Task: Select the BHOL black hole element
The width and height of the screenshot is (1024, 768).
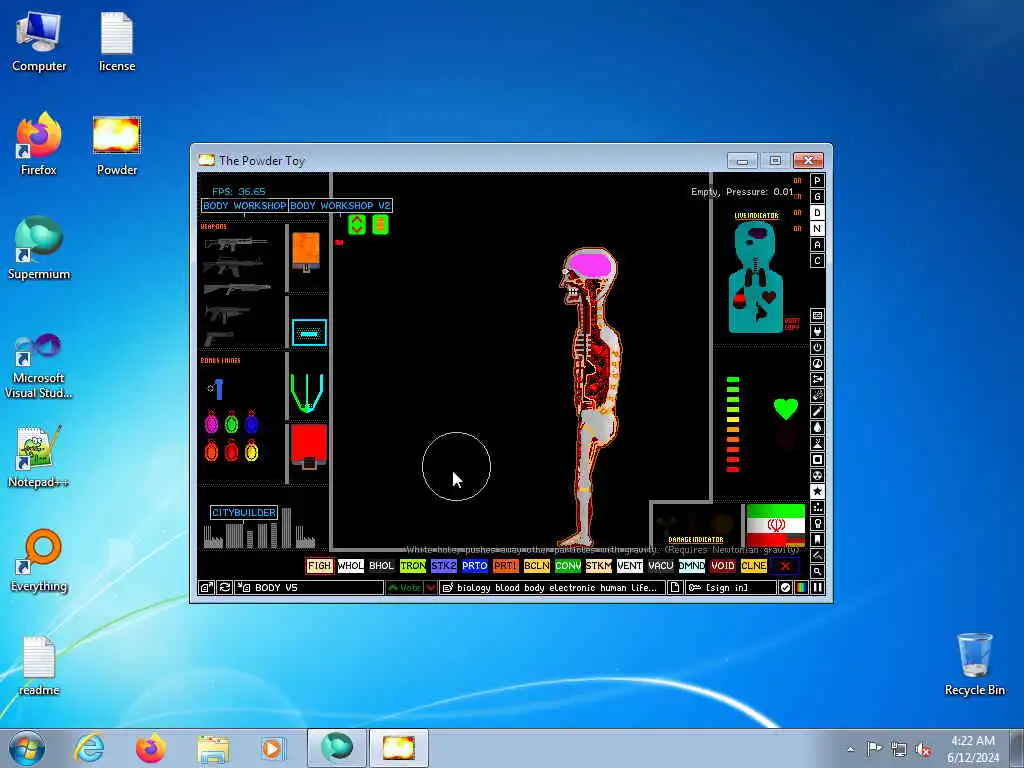Action: pyautogui.click(x=381, y=566)
